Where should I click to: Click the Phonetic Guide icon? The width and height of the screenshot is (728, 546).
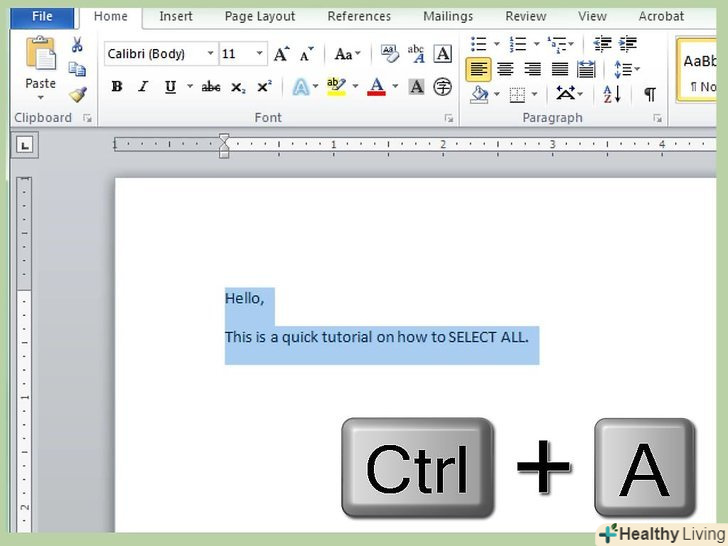[416, 53]
